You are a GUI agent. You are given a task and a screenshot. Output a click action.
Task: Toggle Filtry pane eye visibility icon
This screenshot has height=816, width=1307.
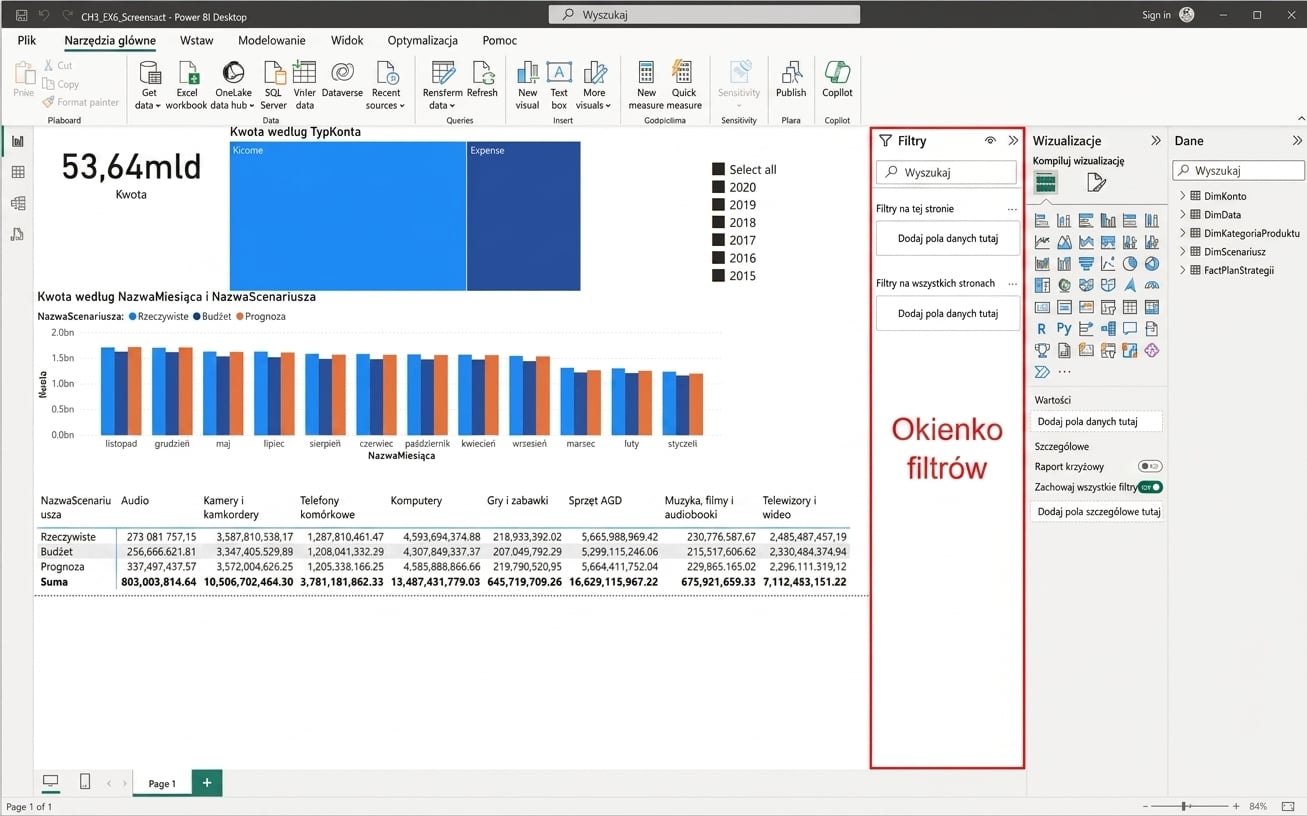tap(990, 141)
